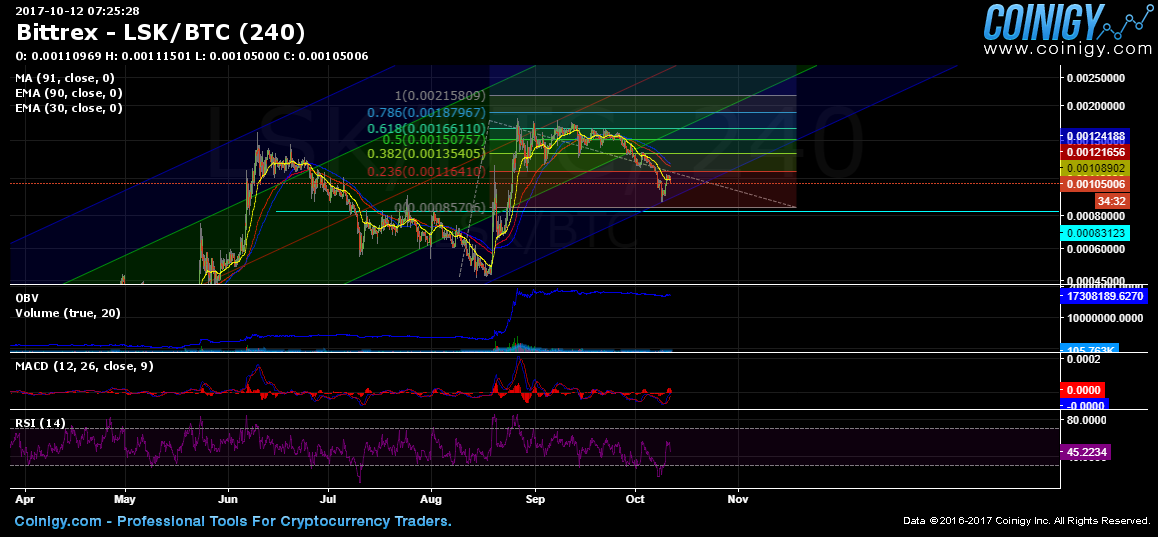Click the Fibonacci 0.618(0.00166110) level label
This screenshot has width=1158, height=537.
tap(426, 128)
